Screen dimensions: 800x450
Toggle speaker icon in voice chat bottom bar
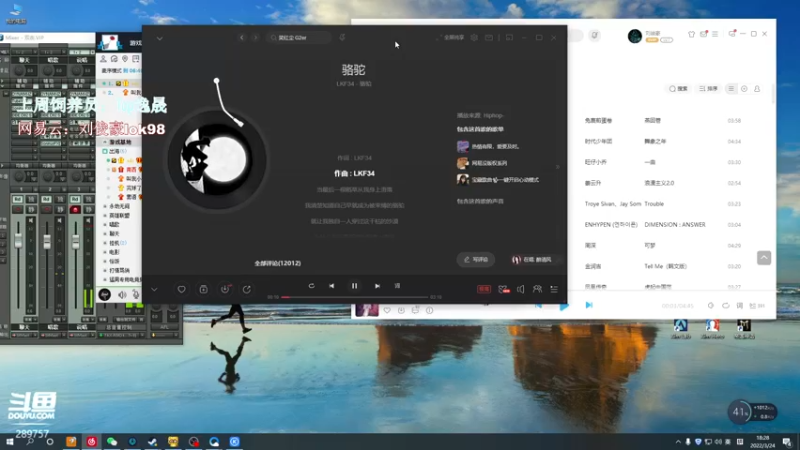[x=122, y=295]
